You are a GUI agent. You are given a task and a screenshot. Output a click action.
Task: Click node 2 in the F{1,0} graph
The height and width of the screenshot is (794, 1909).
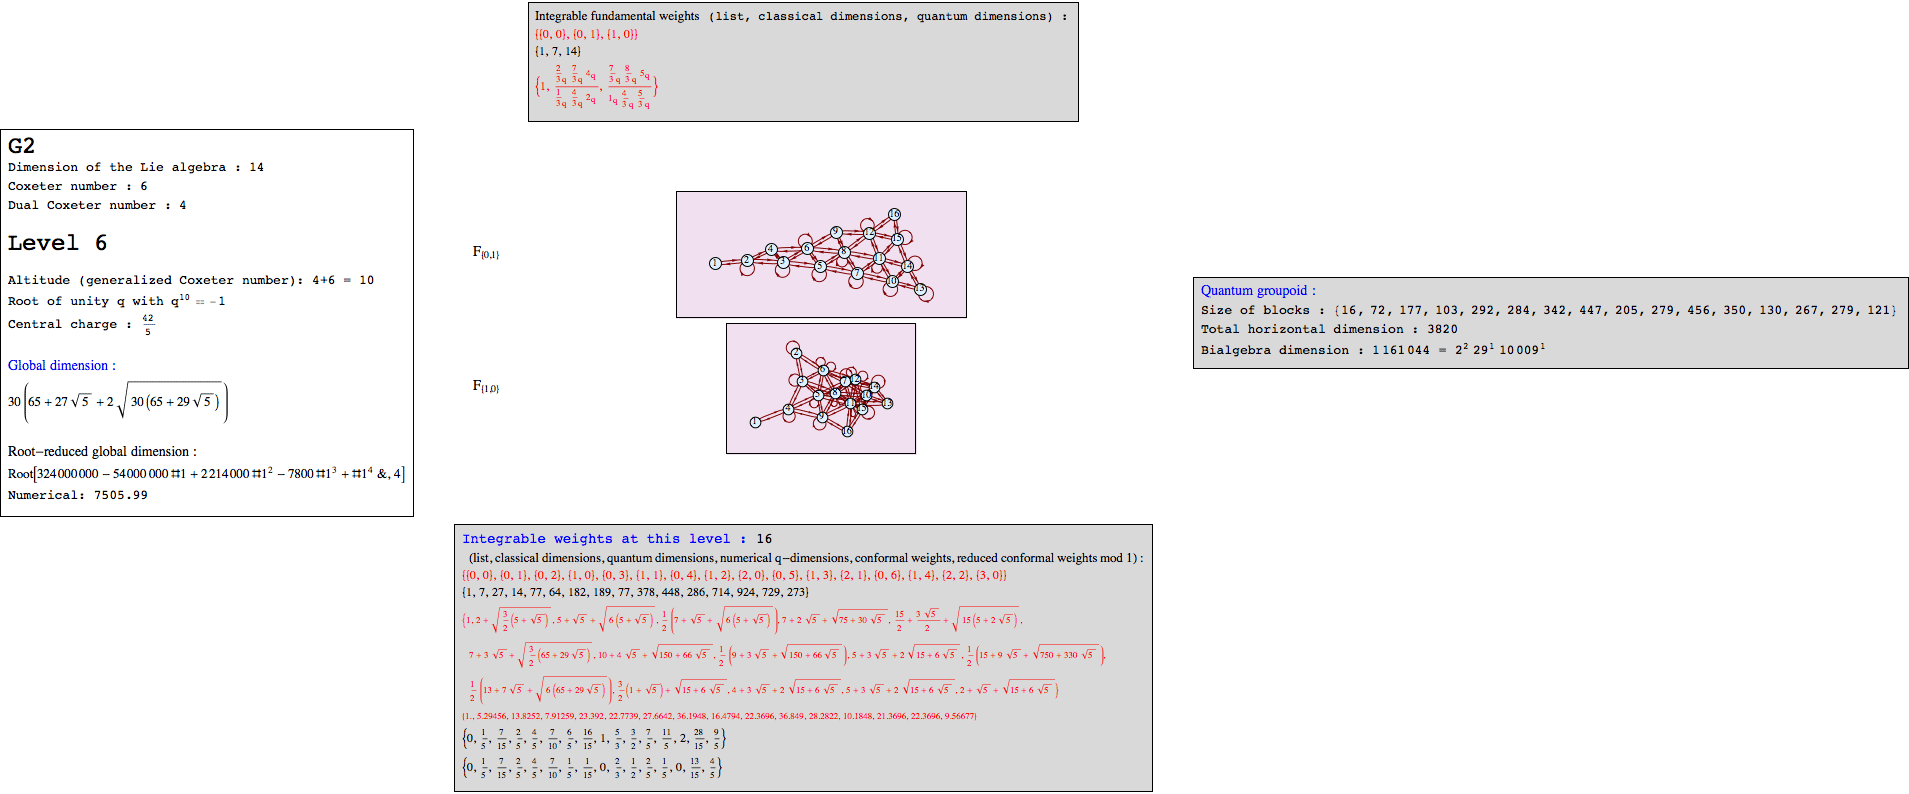tap(796, 352)
